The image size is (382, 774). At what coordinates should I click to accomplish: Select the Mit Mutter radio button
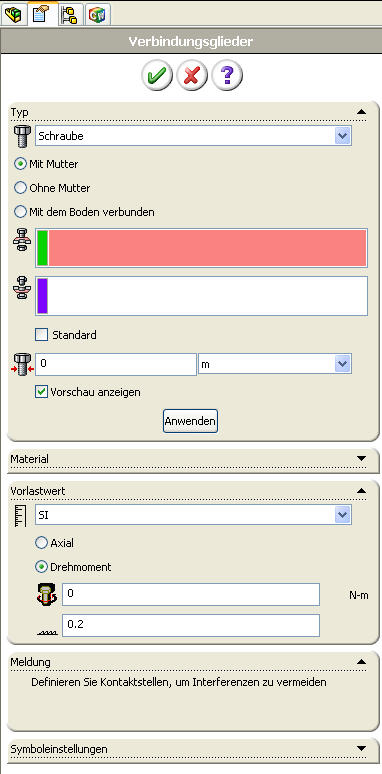coord(20,164)
